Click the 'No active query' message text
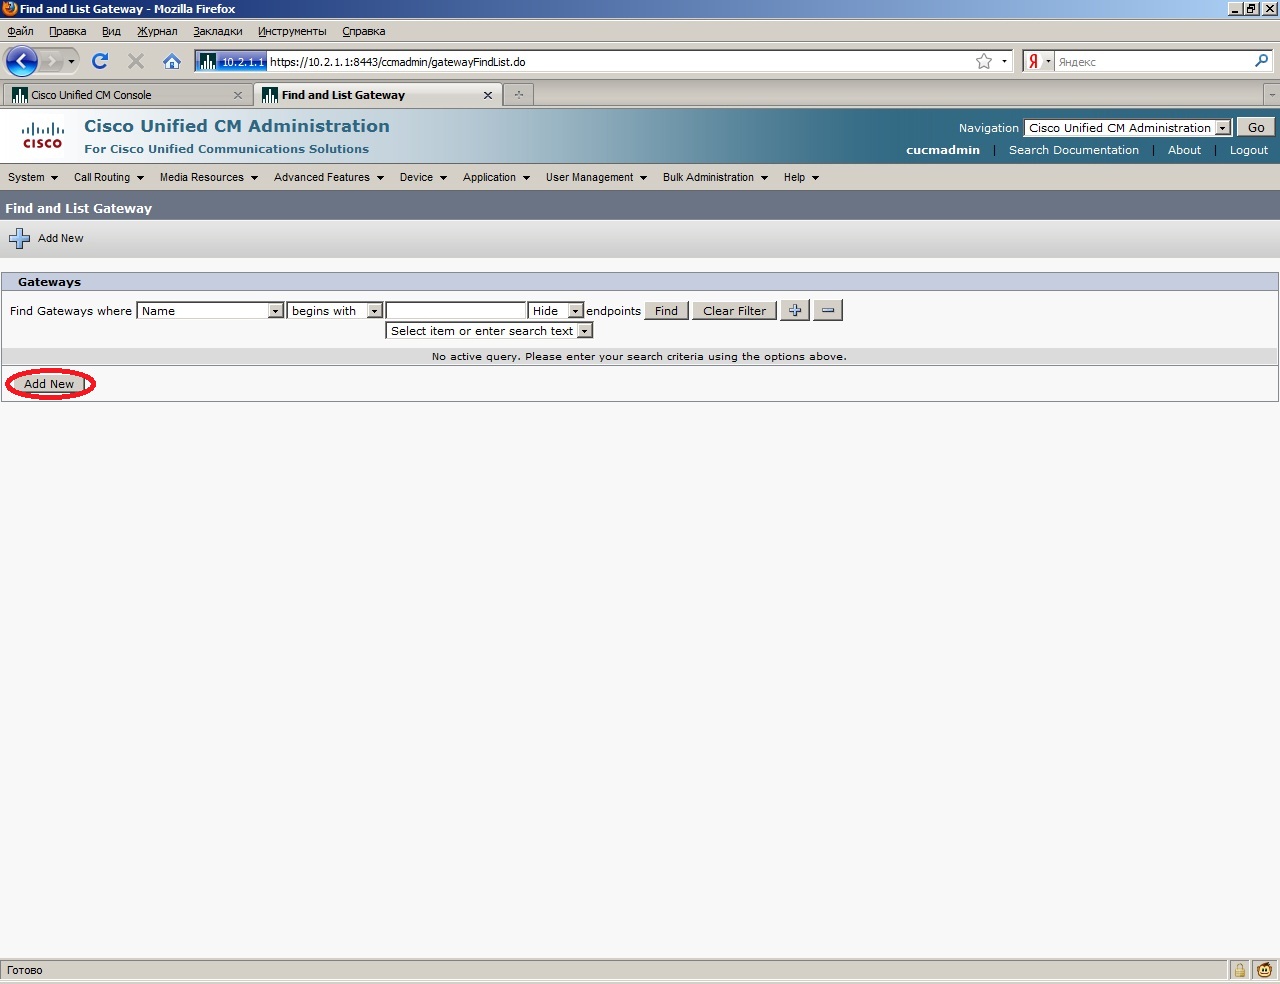This screenshot has width=1280, height=984. tap(639, 356)
